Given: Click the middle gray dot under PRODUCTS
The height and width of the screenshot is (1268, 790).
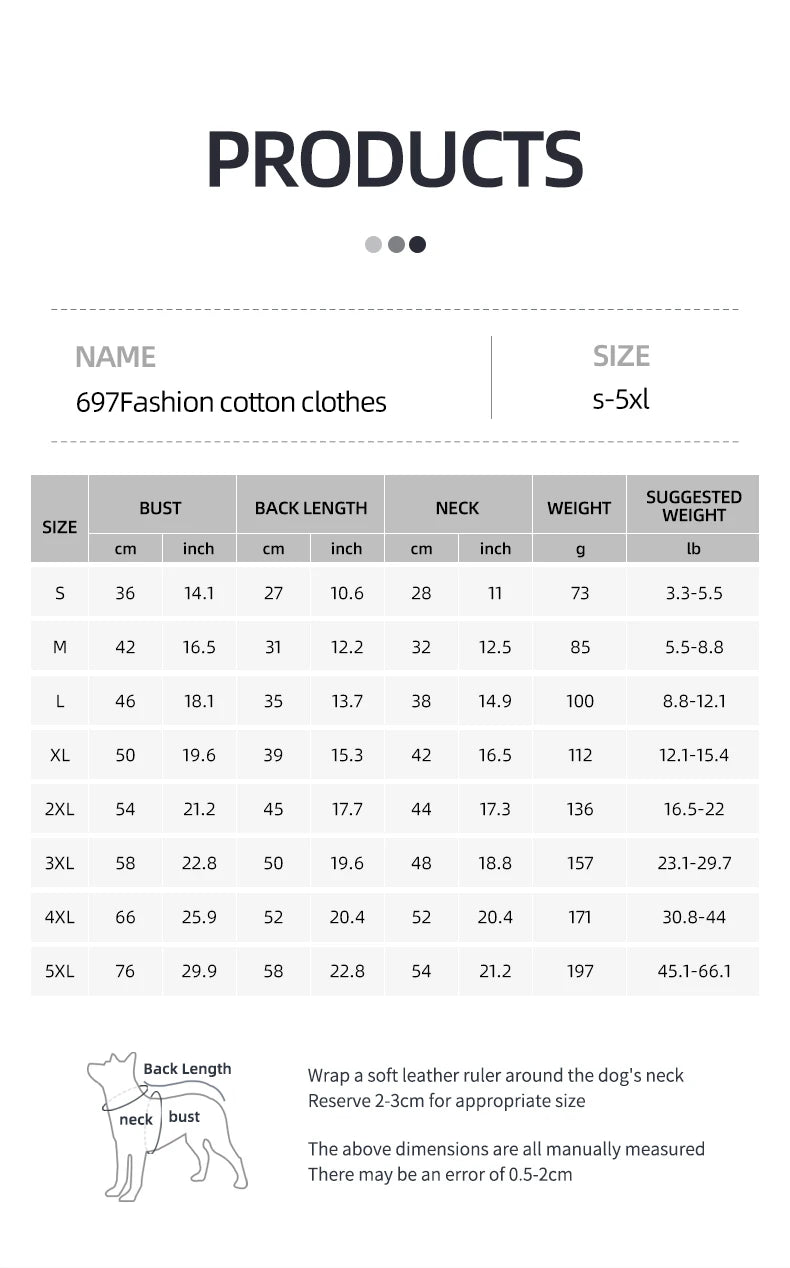Looking at the screenshot, I should coord(396,244).
